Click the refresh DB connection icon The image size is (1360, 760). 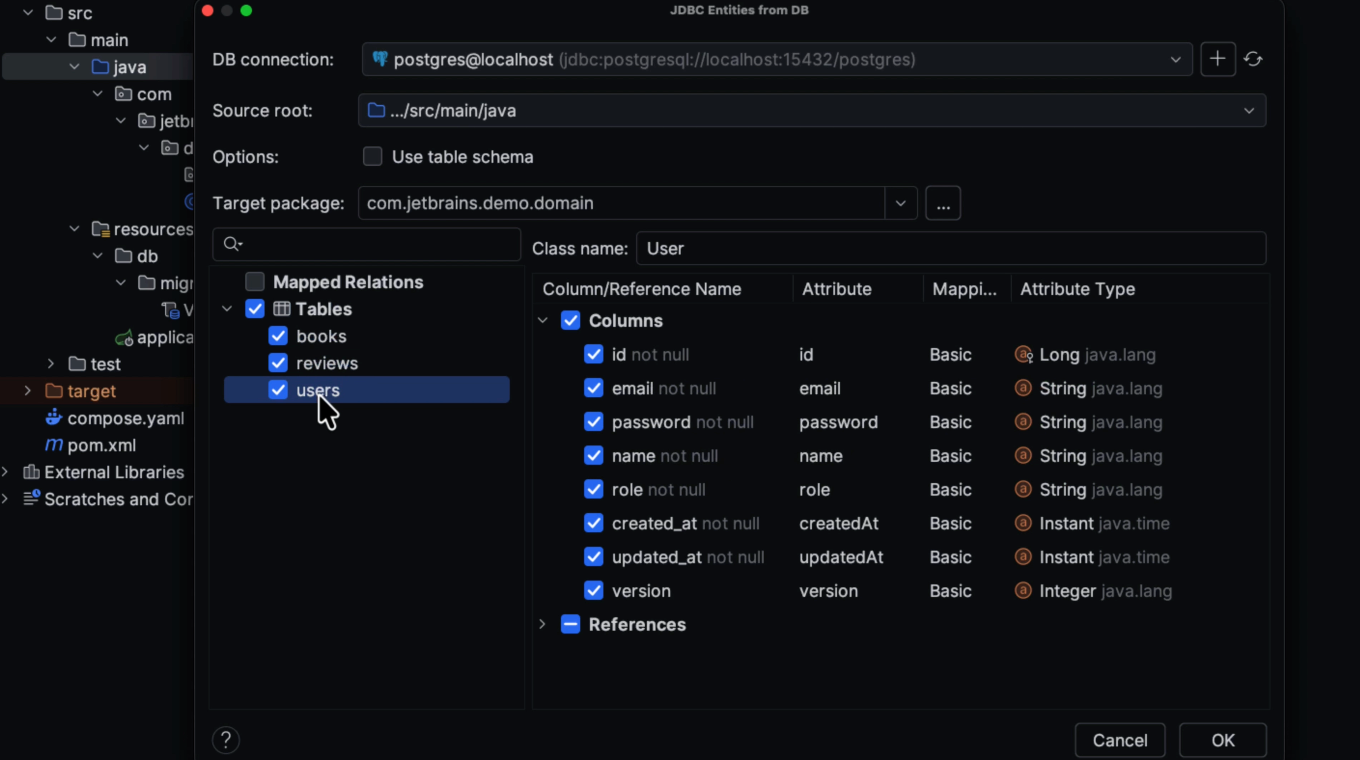click(x=1253, y=60)
